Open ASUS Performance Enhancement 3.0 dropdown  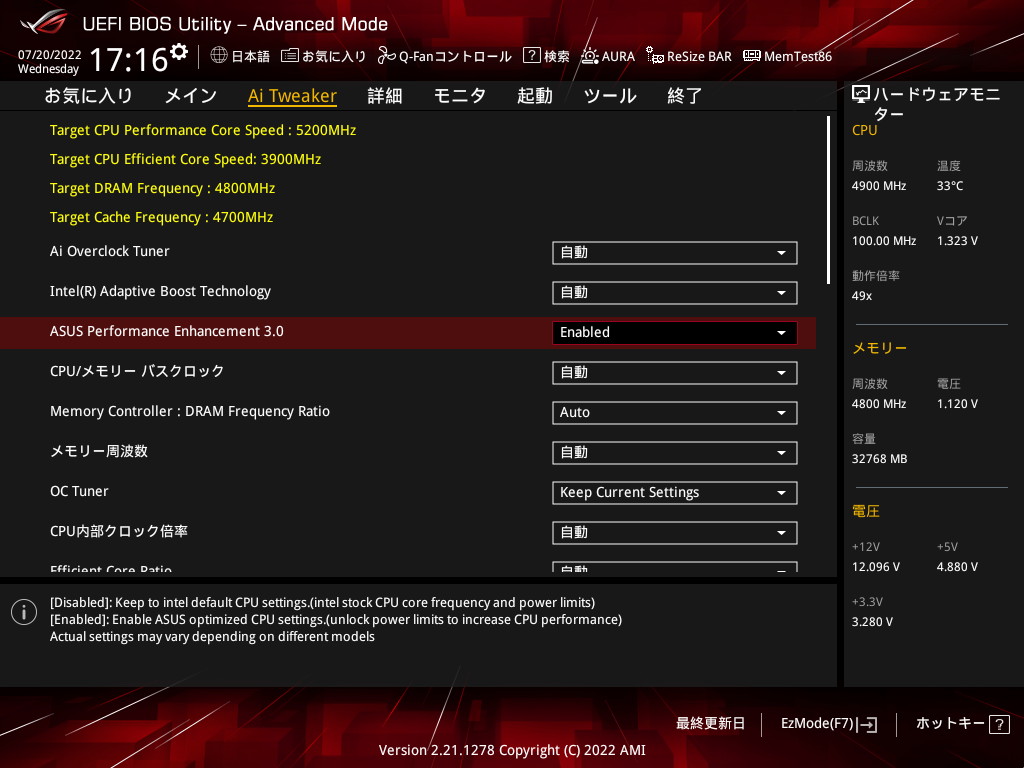(675, 332)
